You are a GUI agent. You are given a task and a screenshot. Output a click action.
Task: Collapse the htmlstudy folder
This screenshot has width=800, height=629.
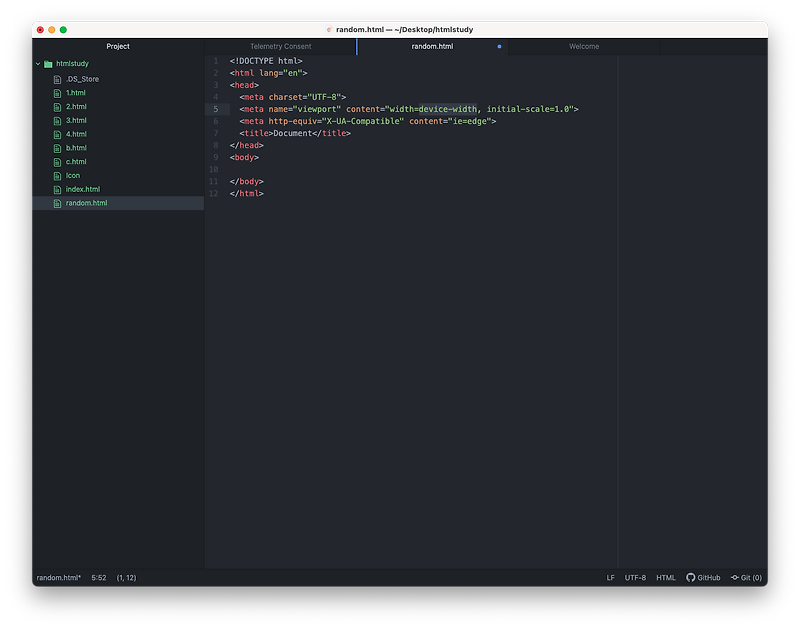pyautogui.click(x=37, y=63)
